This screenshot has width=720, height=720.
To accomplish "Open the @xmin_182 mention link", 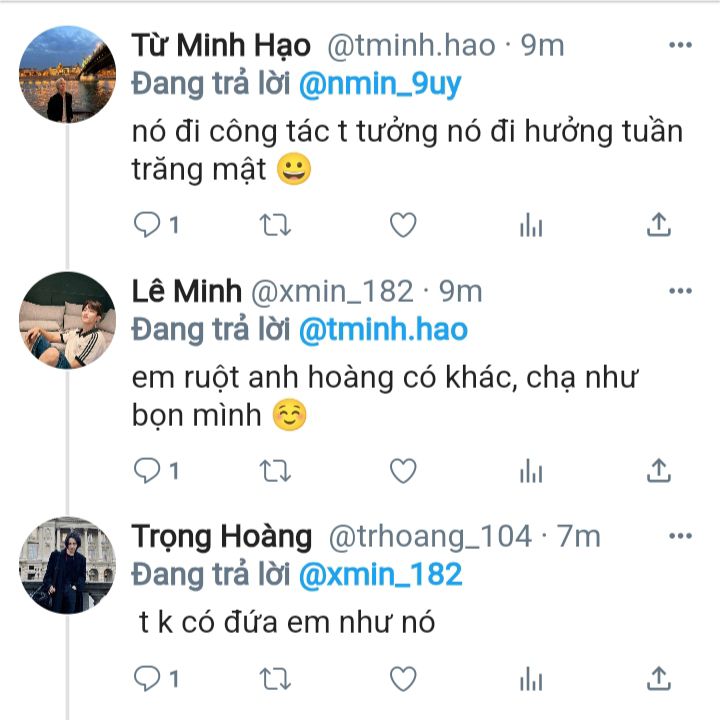I will click(x=380, y=574).
